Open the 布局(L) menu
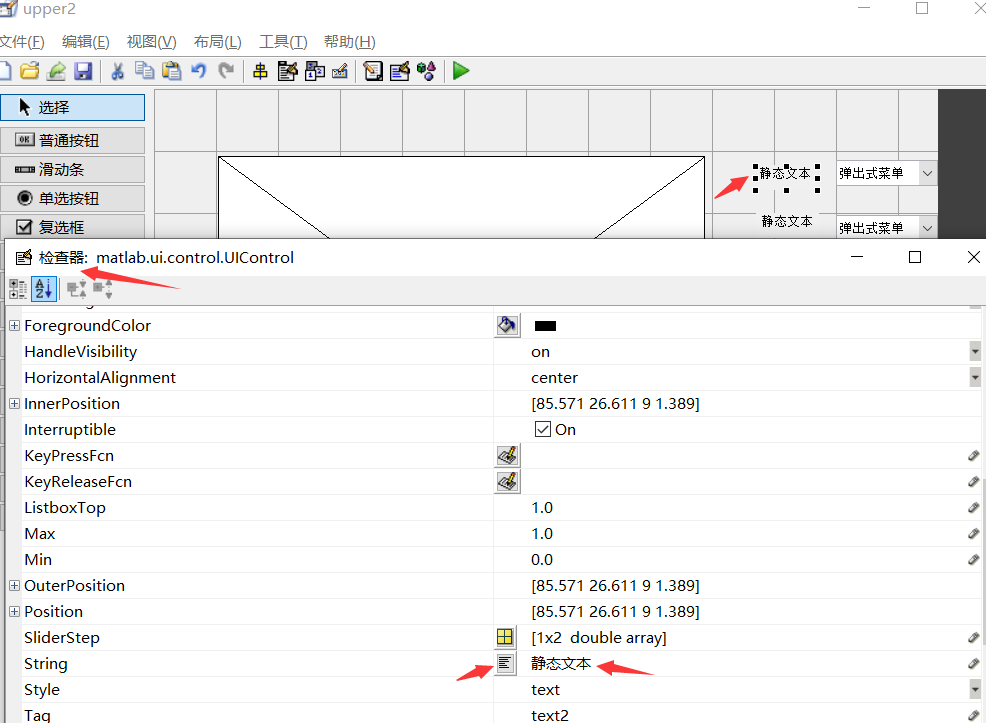The image size is (986, 723). [218, 42]
